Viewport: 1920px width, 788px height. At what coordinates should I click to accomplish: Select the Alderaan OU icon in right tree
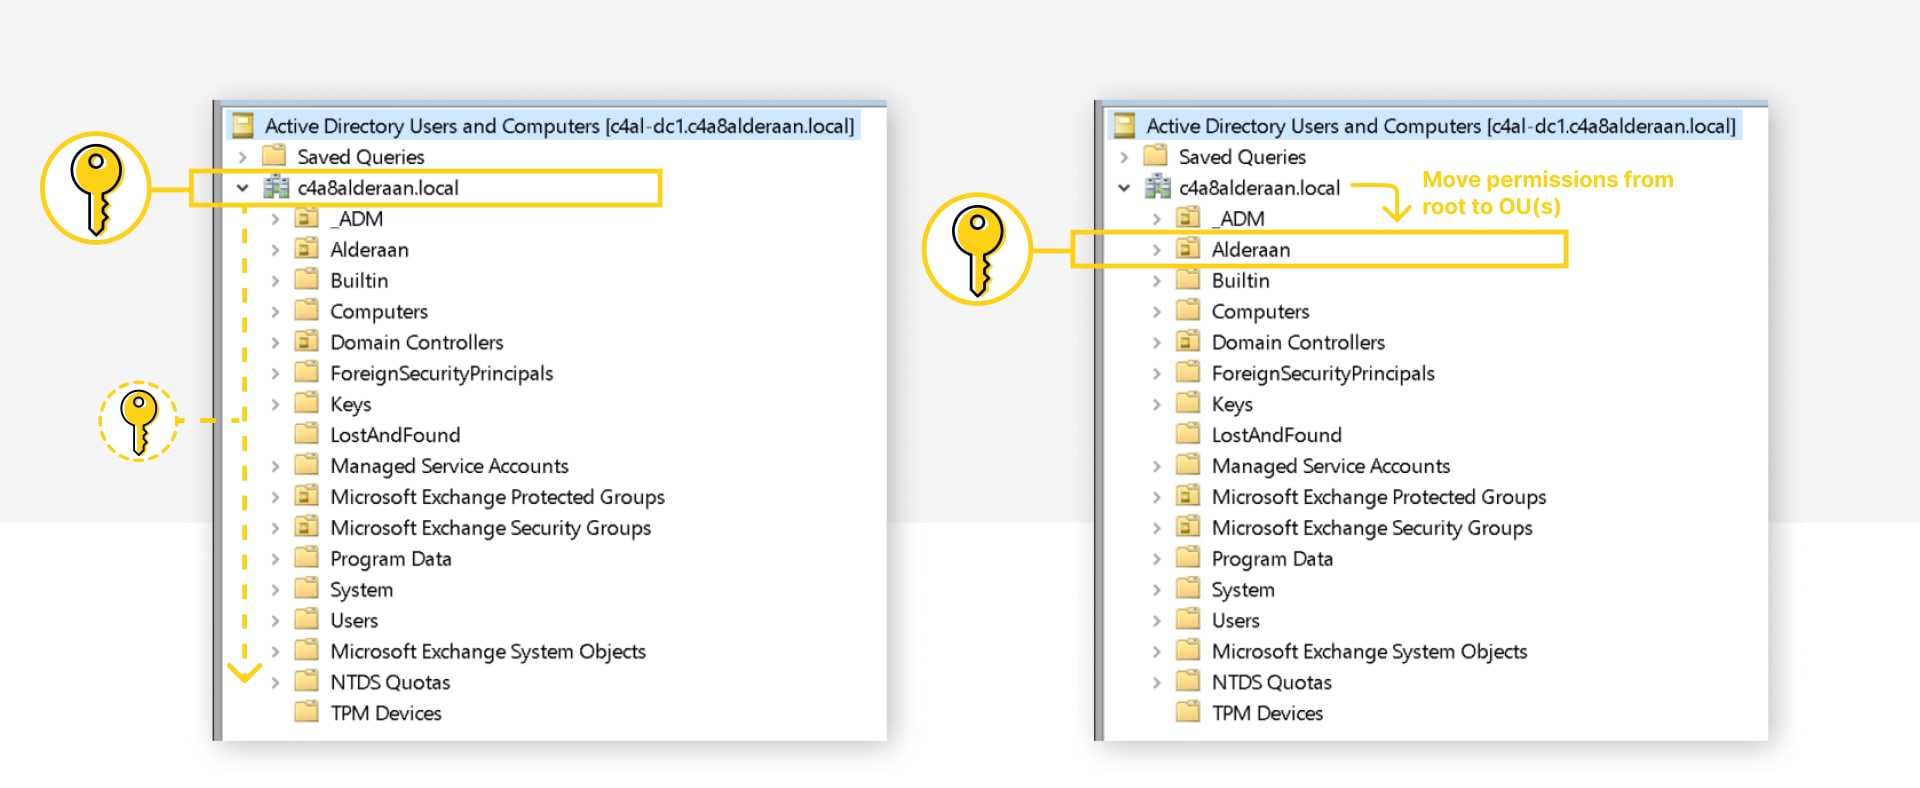(x=1188, y=249)
